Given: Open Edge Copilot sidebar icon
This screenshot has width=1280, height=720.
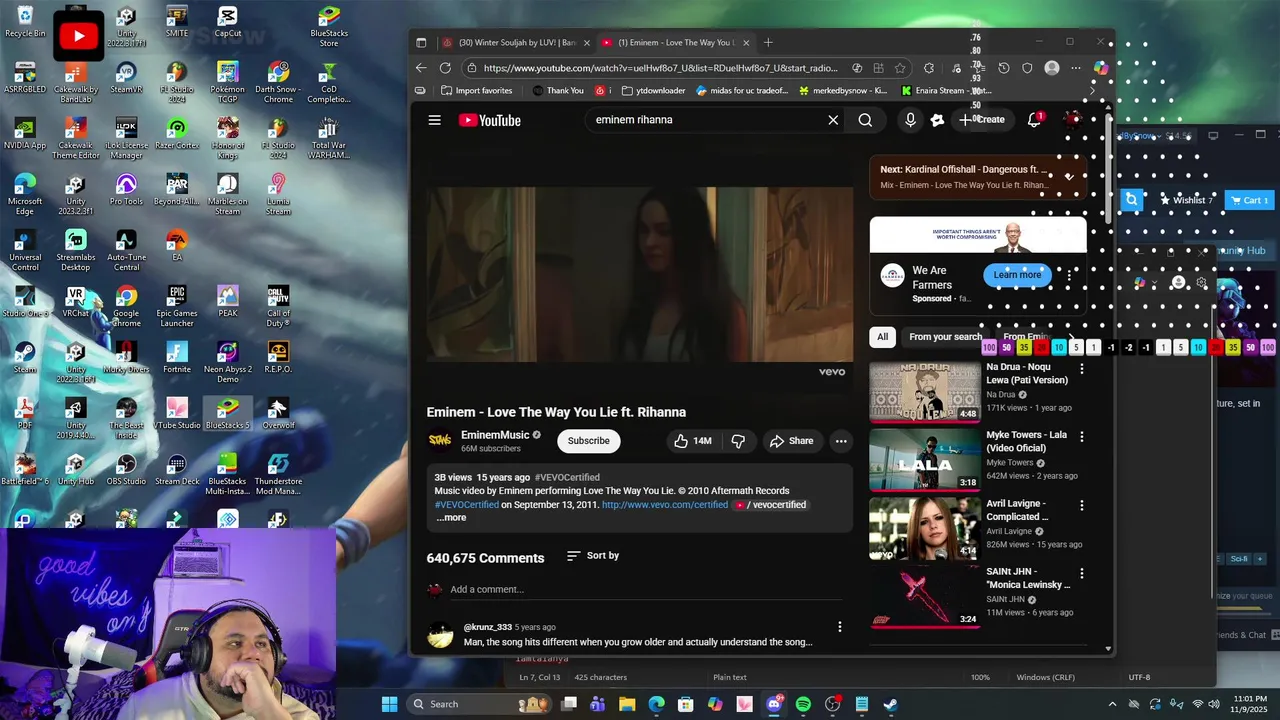Looking at the screenshot, I should tap(1101, 68).
